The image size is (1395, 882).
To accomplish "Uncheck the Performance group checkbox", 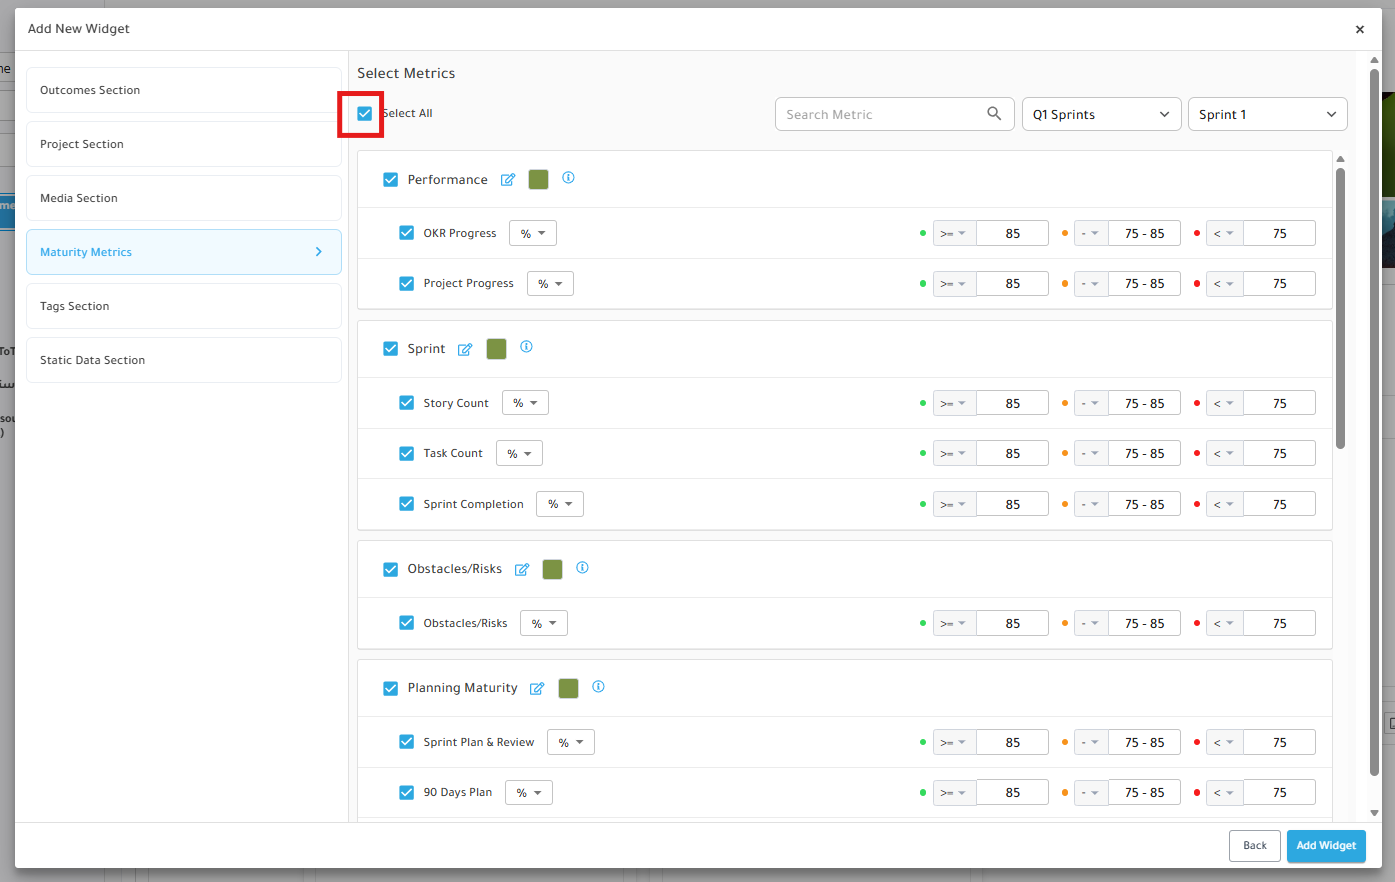I will coord(391,180).
